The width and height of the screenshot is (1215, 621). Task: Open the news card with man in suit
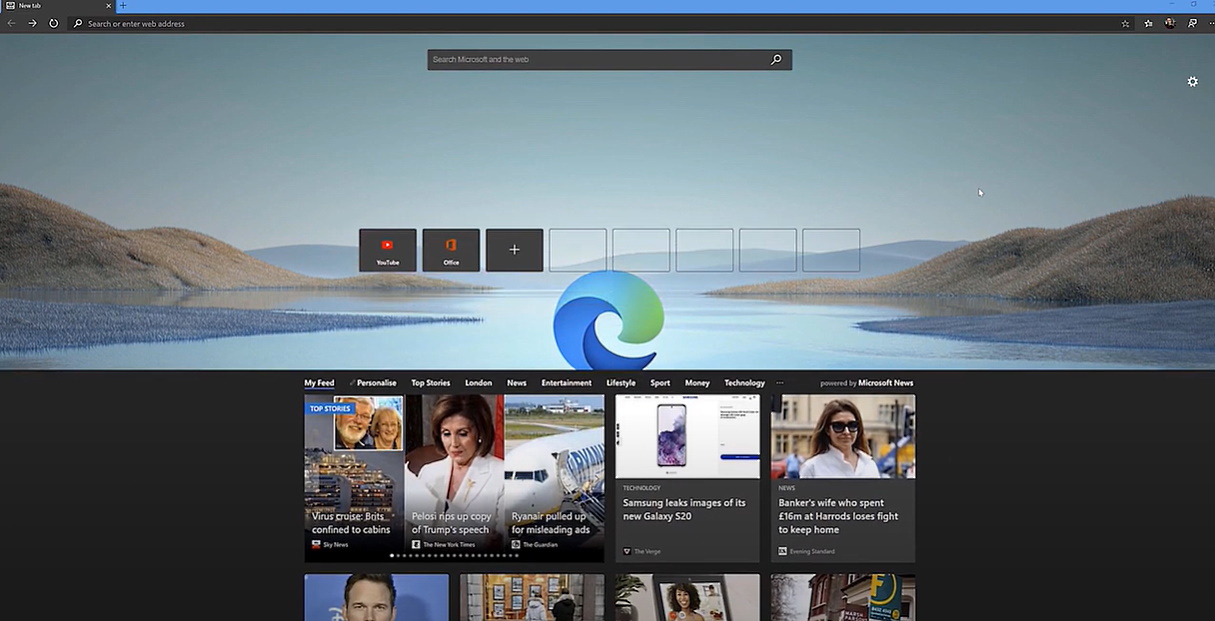pos(376,597)
